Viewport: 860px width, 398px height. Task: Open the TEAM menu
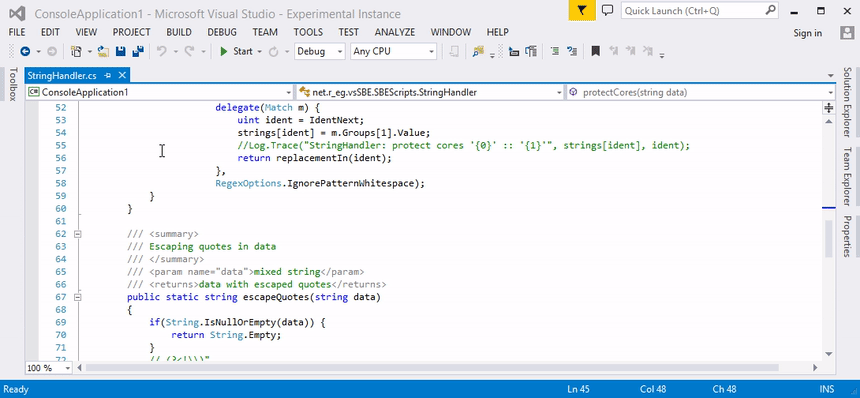pos(265,32)
